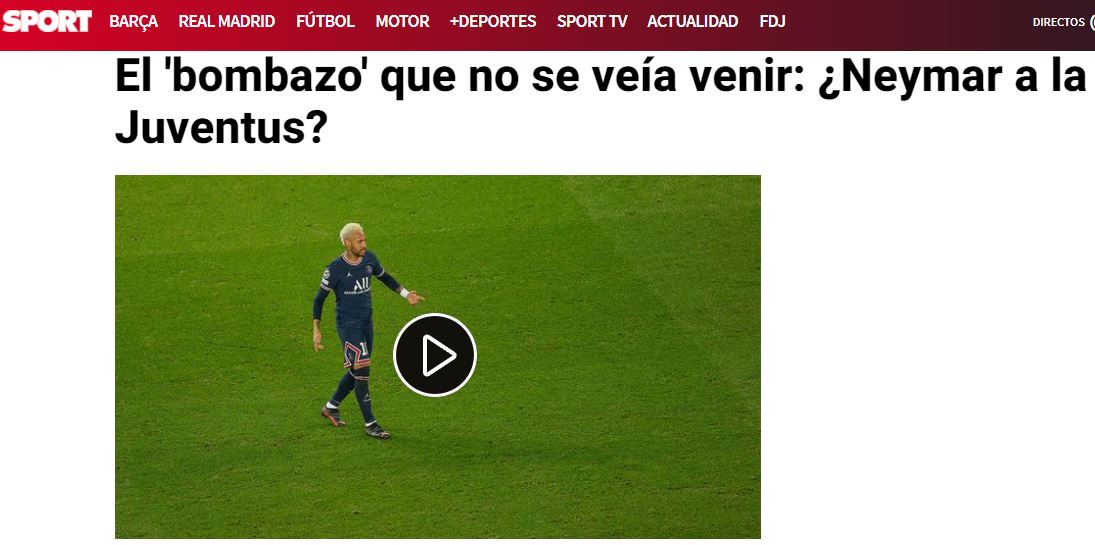Play the Neymar video
1095x545 pixels.
(434, 355)
